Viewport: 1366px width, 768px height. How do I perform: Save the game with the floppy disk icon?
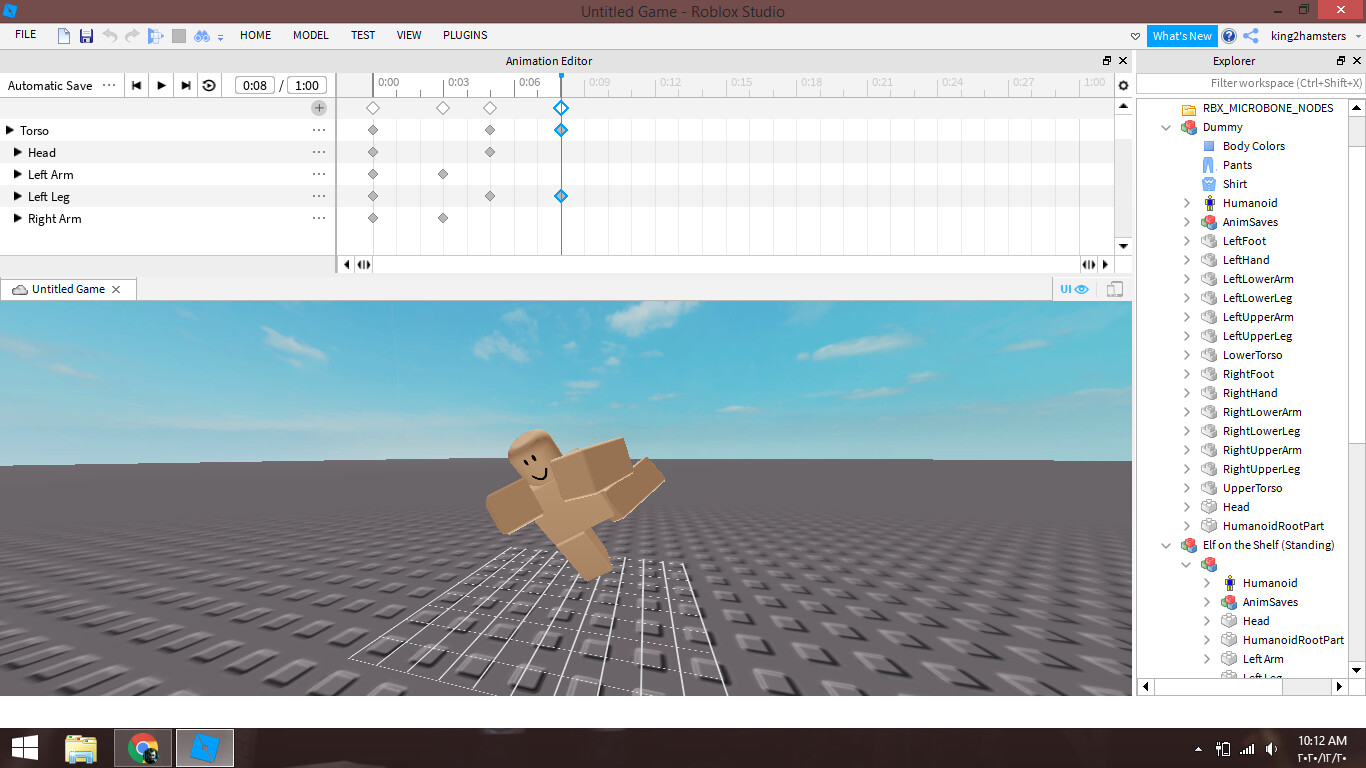point(86,36)
